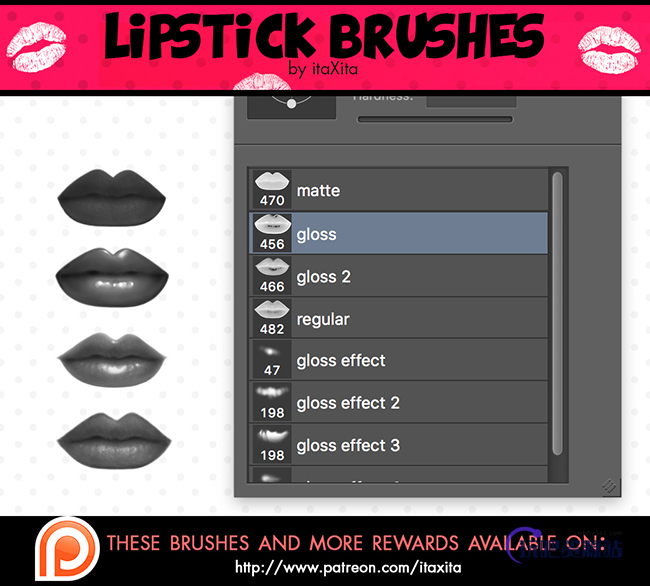
Task: Choose the gloss 2 brush preset
Action: (x=398, y=276)
